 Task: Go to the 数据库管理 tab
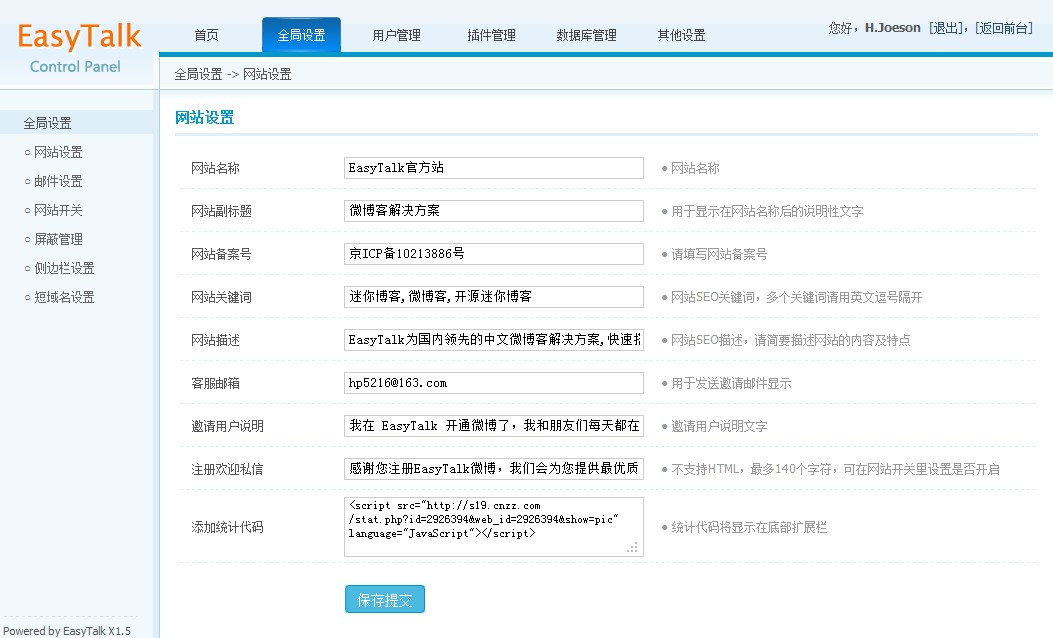coord(586,35)
